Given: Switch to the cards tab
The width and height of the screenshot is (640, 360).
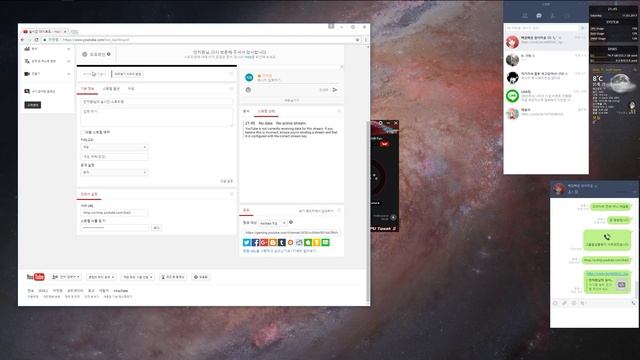Looking at the screenshot, I should pyautogui.click(x=131, y=89).
